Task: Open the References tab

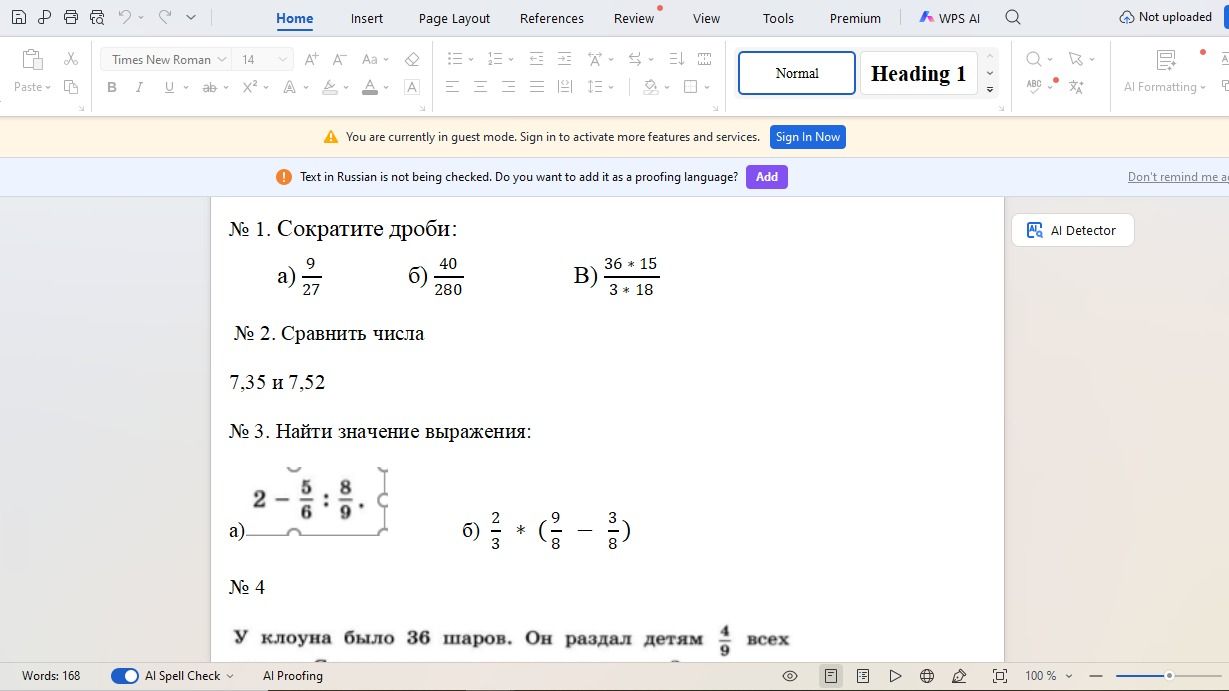Action: click(x=552, y=18)
